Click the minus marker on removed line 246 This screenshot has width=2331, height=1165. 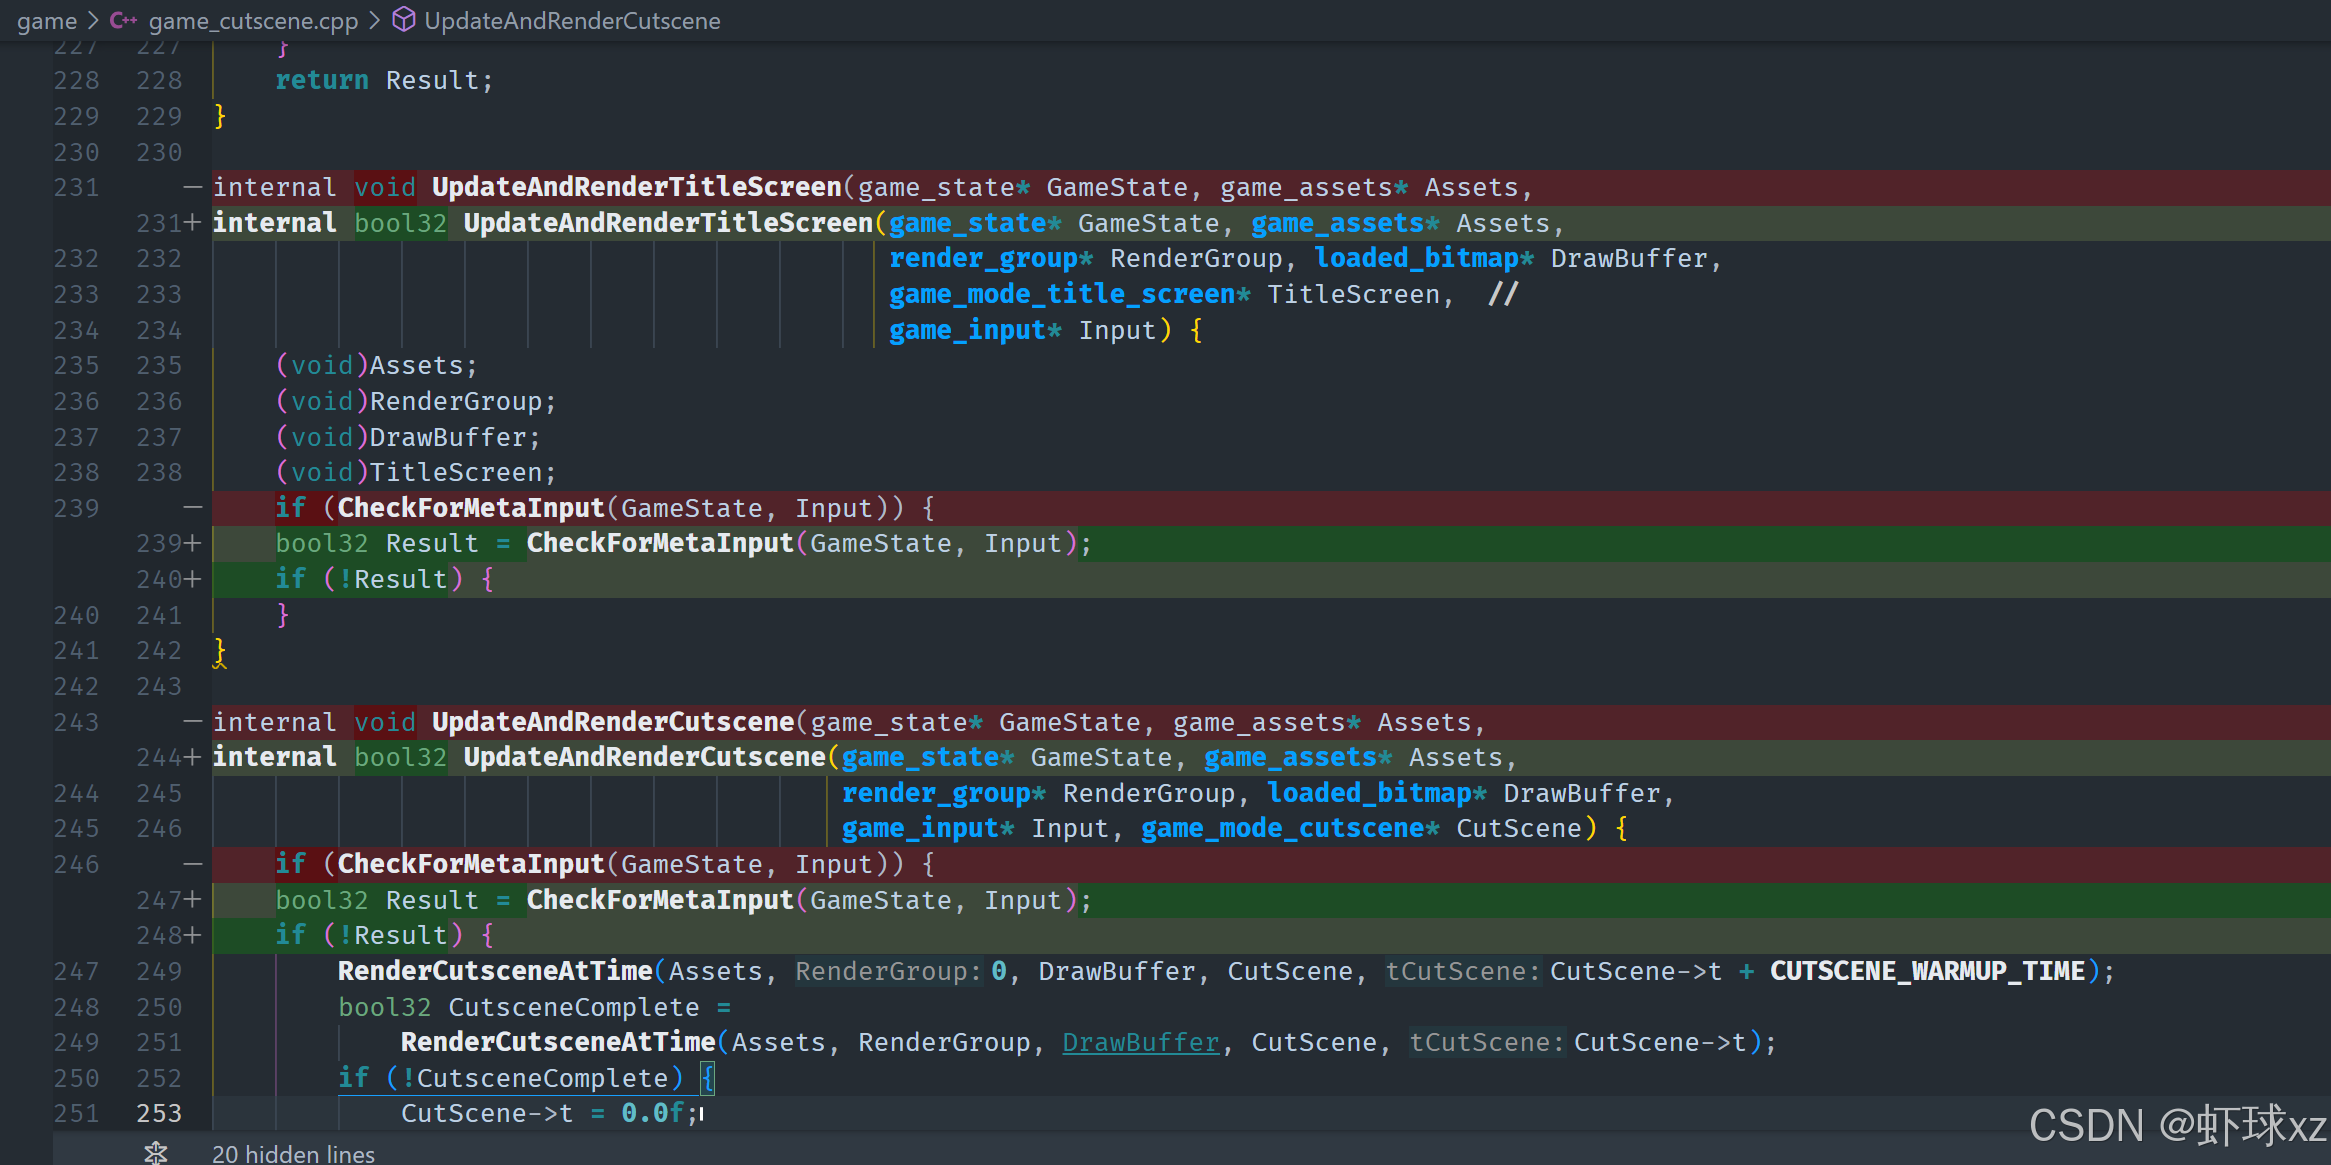coord(192,864)
